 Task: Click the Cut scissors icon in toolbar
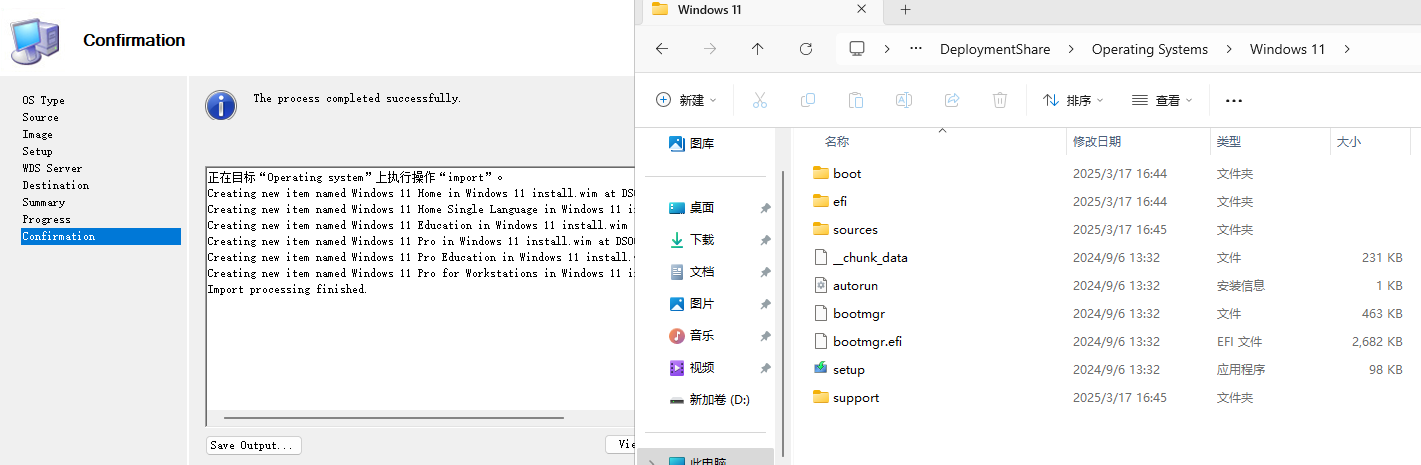pyautogui.click(x=759, y=100)
